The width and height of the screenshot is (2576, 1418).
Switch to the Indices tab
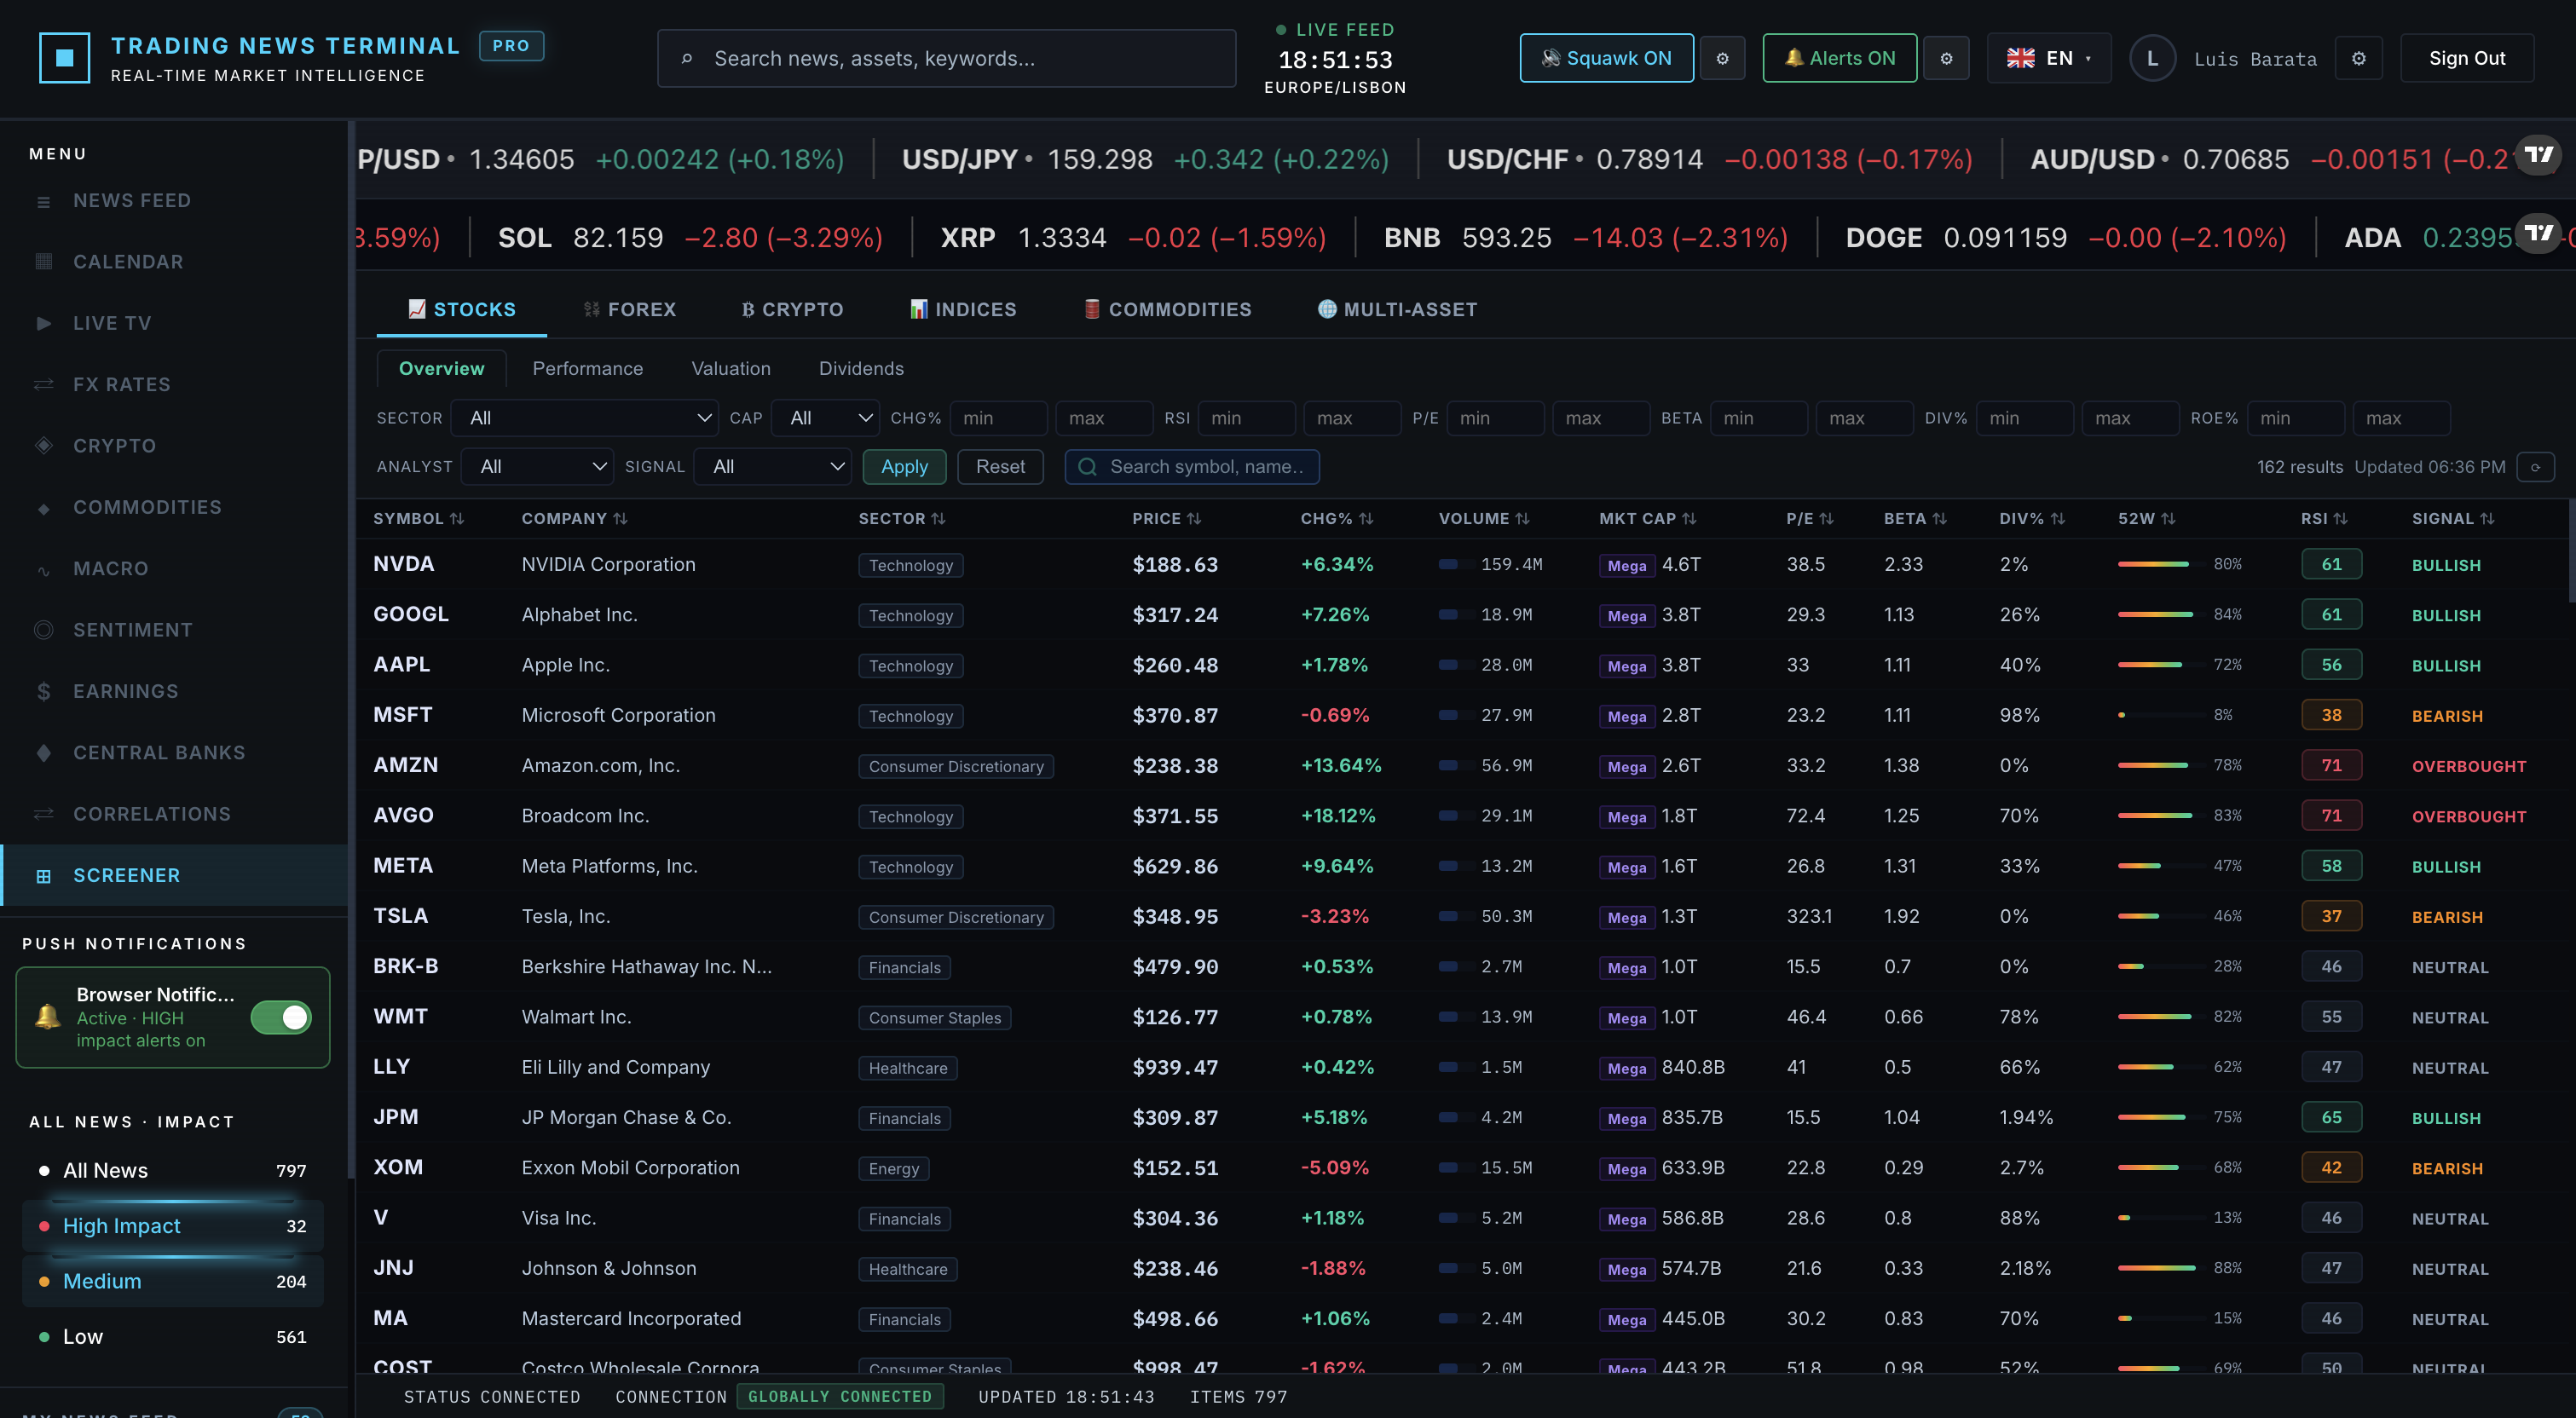963,309
